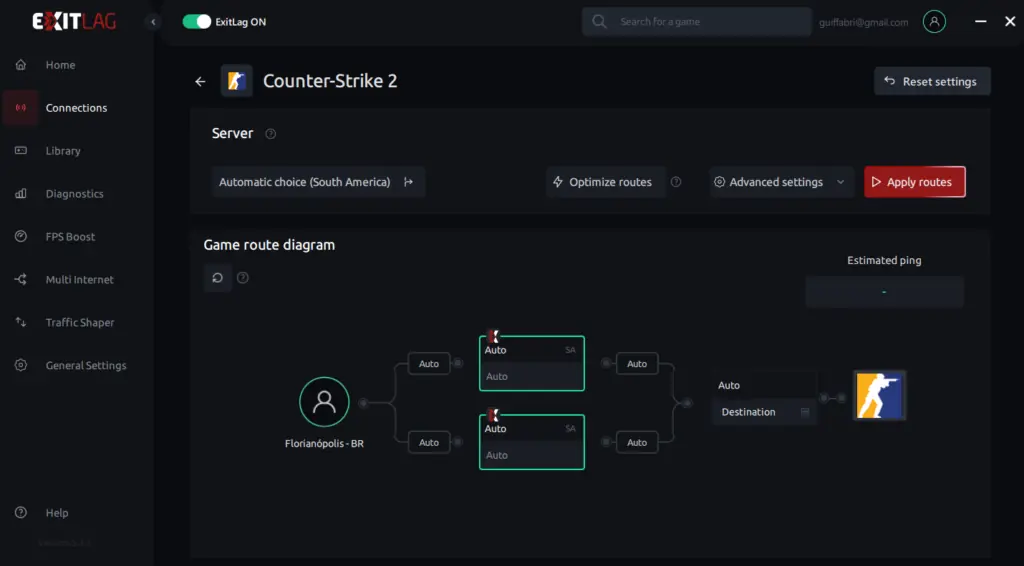Click the refresh route diagram icon
The width and height of the screenshot is (1024, 566).
[218, 278]
